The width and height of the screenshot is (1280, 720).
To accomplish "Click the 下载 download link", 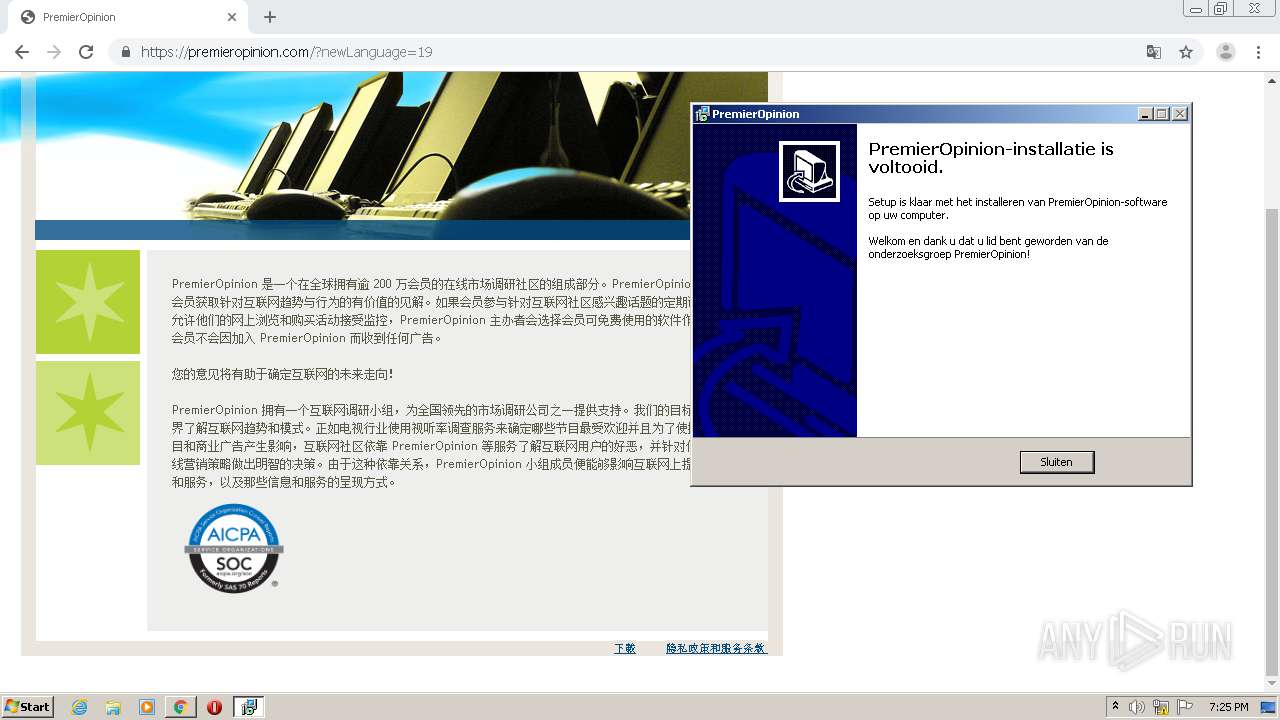I will coord(625,648).
